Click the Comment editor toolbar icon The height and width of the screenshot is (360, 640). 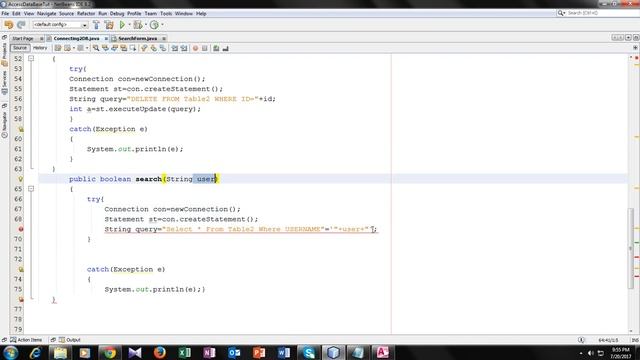(216, 48)
